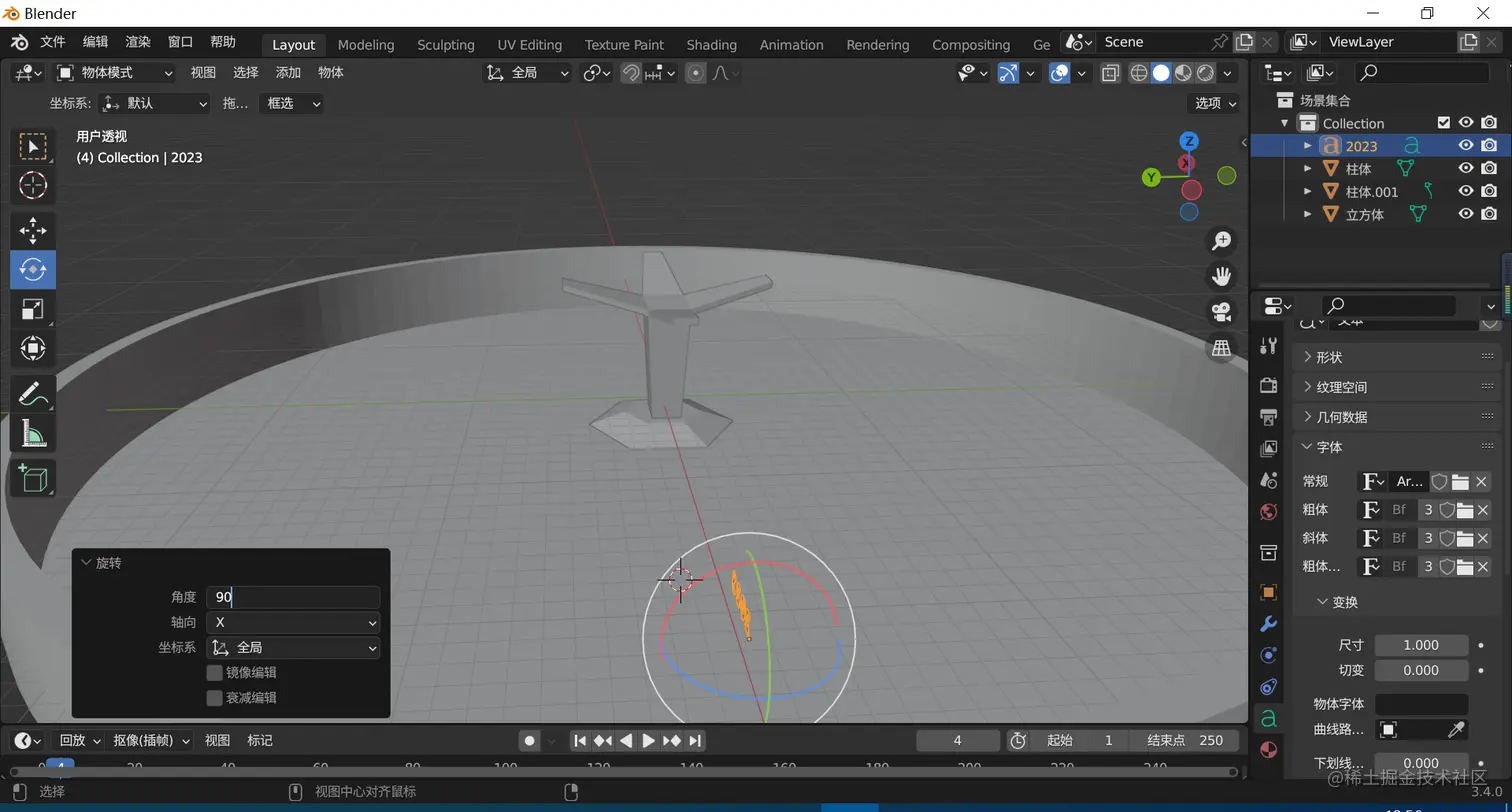This screenshot has height=812, width=1512.
Task: Choose the Add Cube tool
Action: [x=33, y=478]
